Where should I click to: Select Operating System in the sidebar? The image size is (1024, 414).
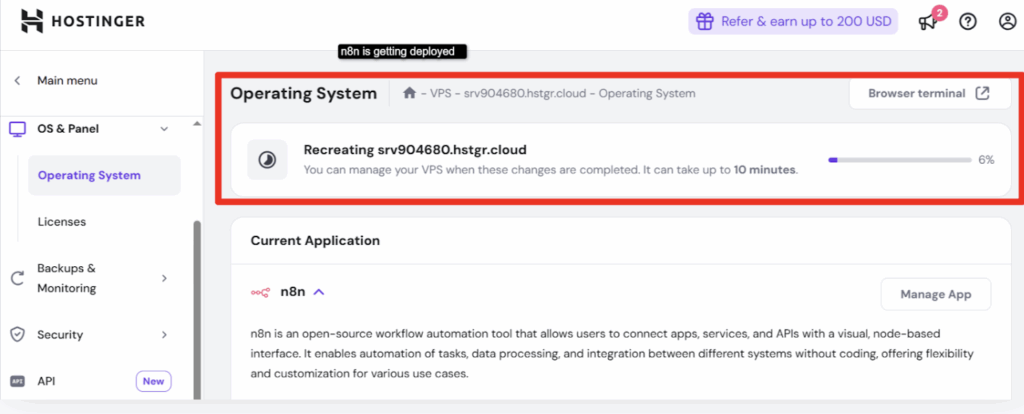pos(104,176)
